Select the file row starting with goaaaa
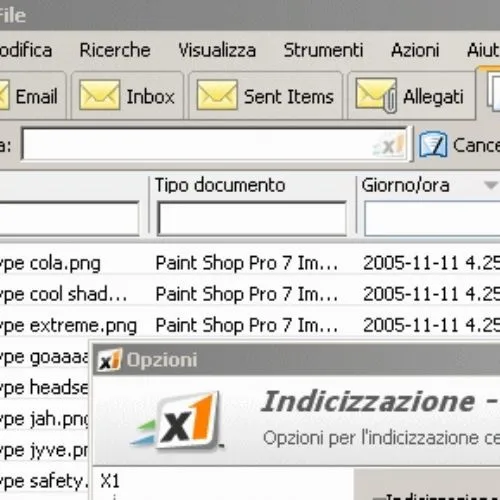The width and height of the screenshot is (500, 500). pyautogui.click(x=45, y=357)
